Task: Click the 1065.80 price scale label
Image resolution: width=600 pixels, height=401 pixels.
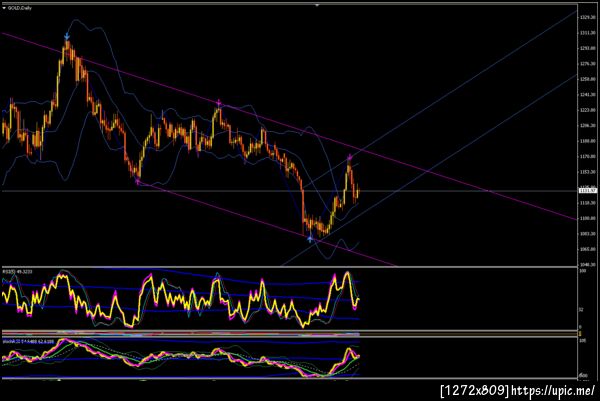Action: coord(588,249)
